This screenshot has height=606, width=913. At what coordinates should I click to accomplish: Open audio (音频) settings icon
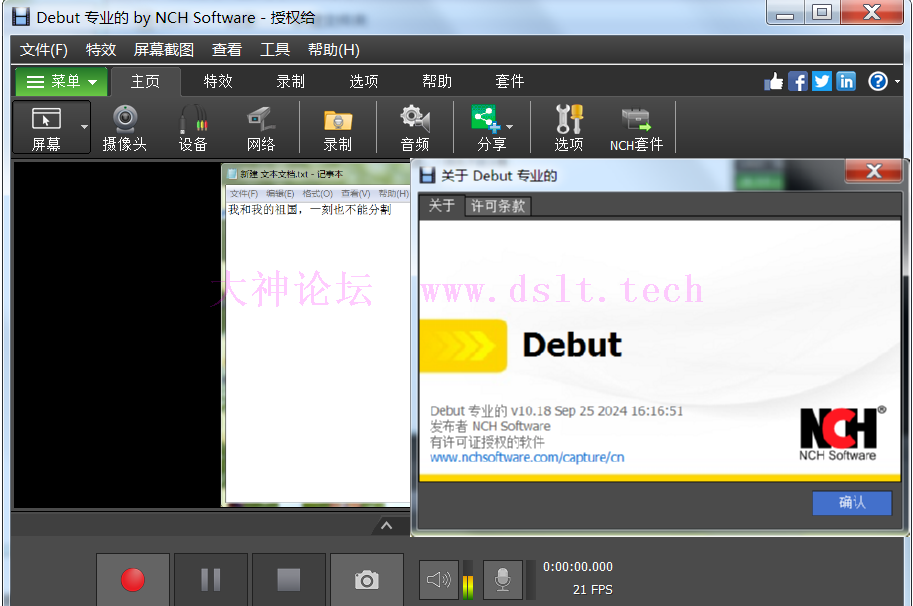coord(415,129)
